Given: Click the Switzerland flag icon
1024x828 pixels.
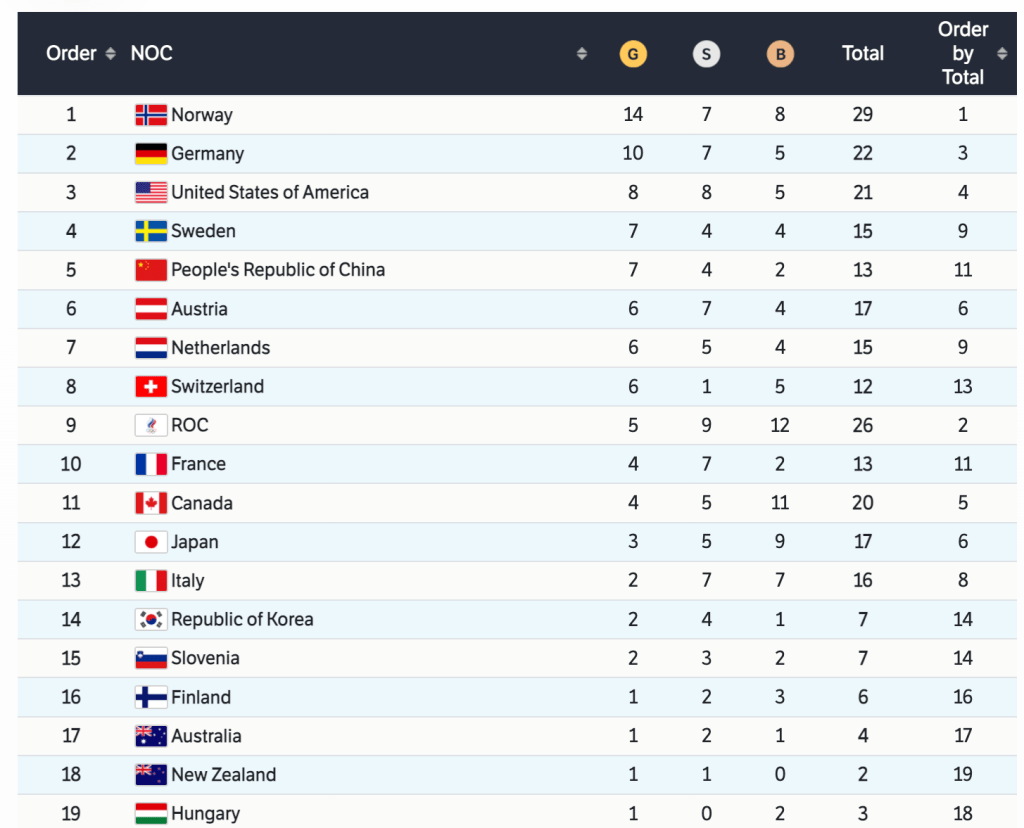Looking at the screenshot, I should click(151, 387).
